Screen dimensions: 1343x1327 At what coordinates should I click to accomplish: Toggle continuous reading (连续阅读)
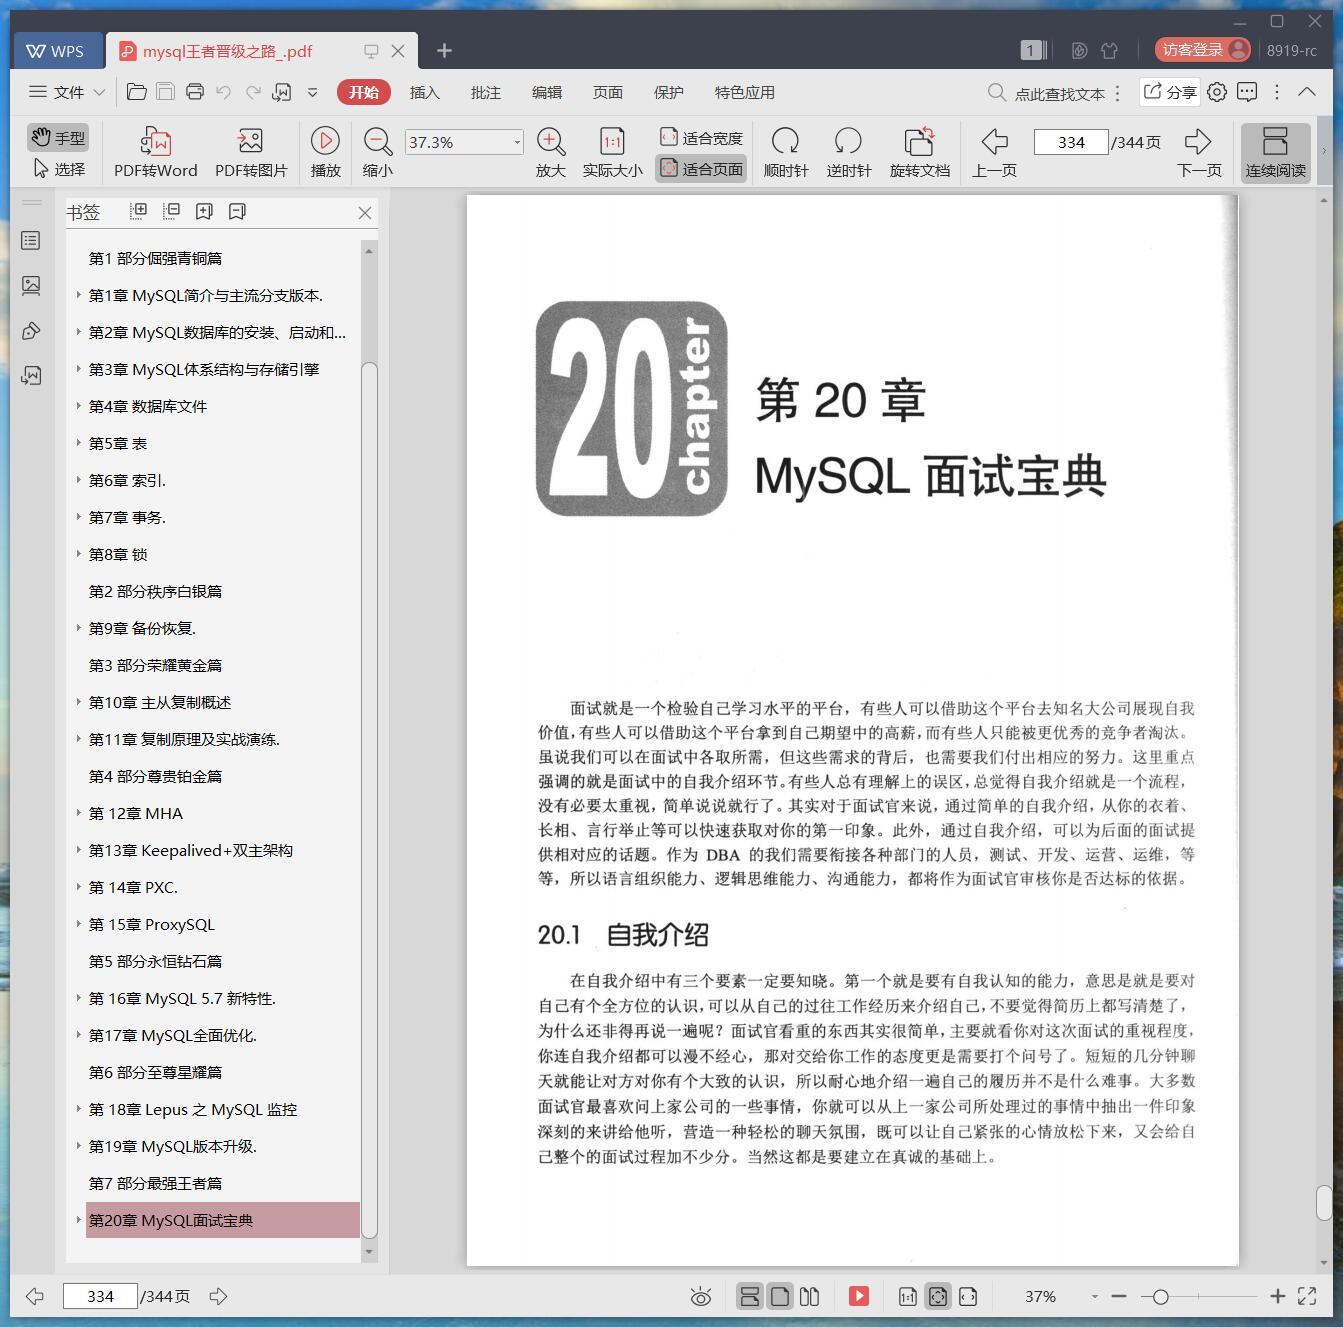click(x=1275, y=152)
